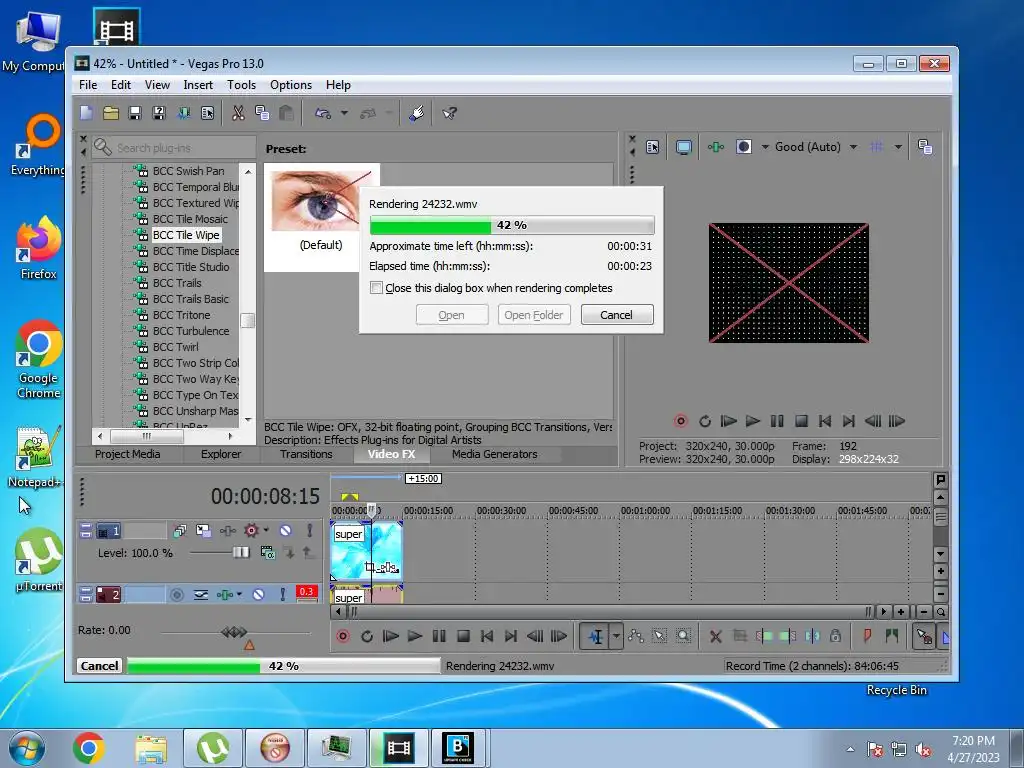The height and width of the screenshot is (768, 1024).
Task: Open the Overlays dropdown arrow in preview toolbar
Action: tap(899, 147)
